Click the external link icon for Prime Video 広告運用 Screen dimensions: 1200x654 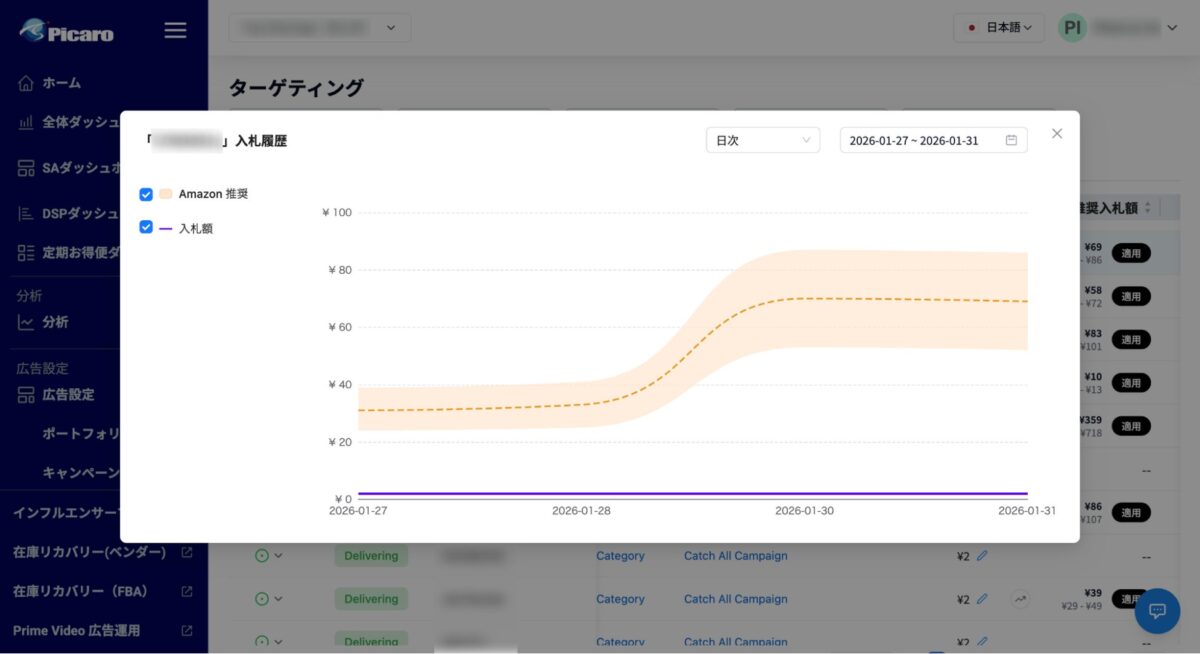click(x=186, y=631)
